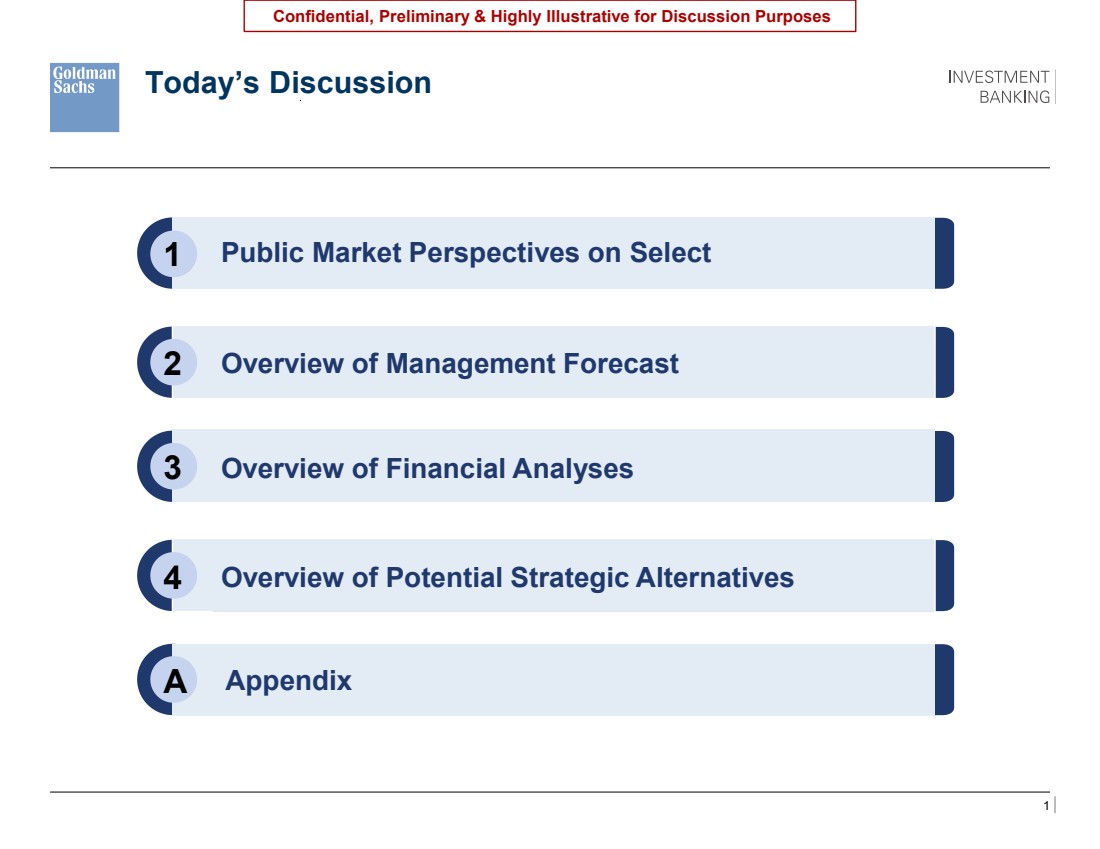Click dark blue end cap of section 3

point(944,467)
